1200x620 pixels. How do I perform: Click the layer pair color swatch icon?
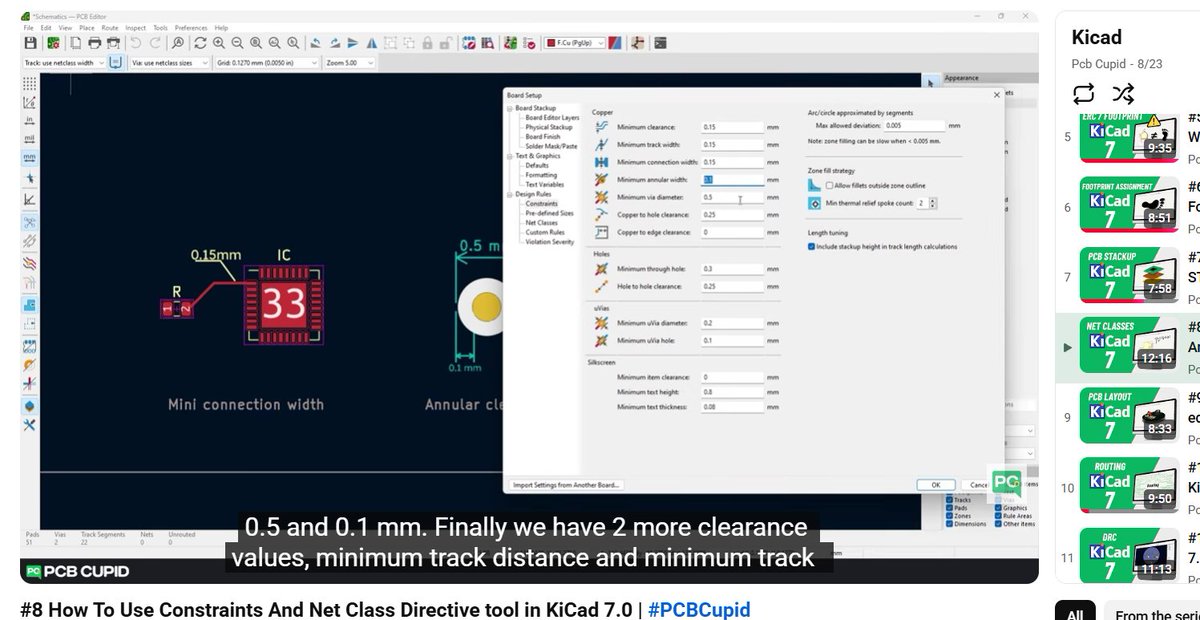click(x=617, y=43)
